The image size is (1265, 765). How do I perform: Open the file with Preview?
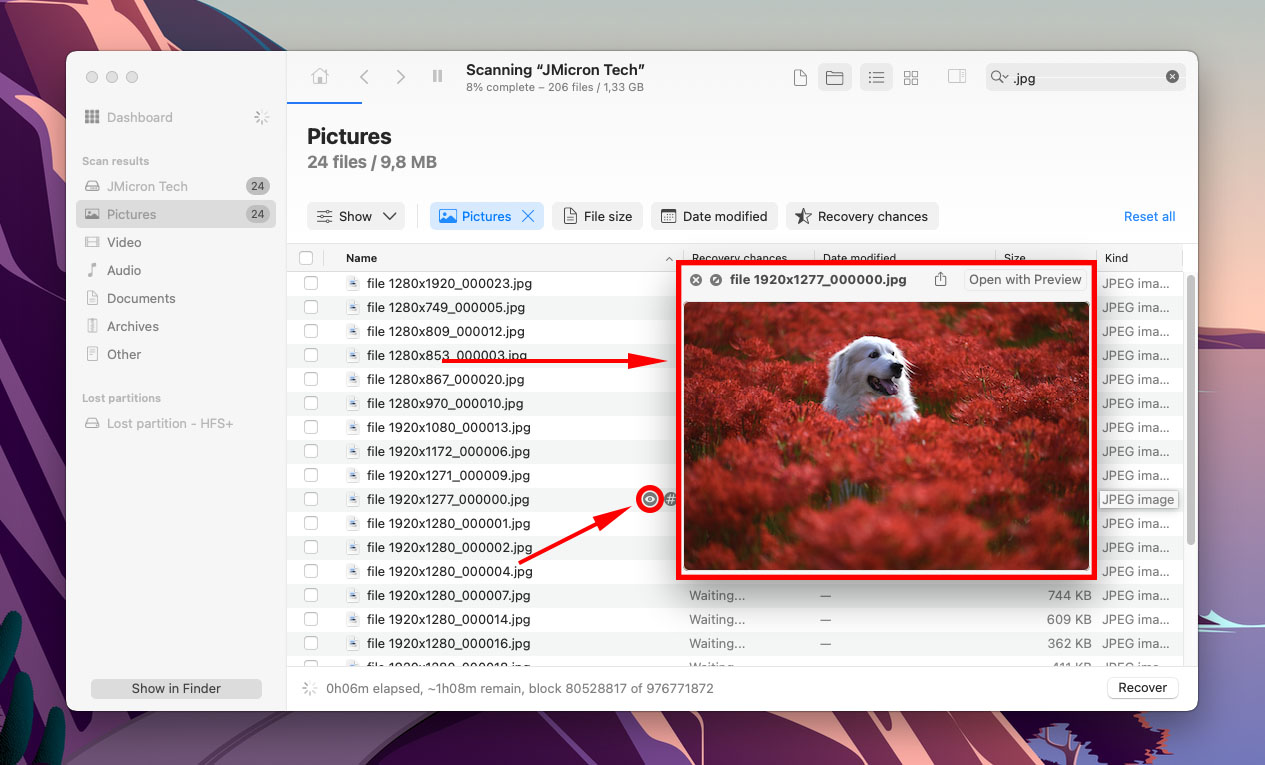click(1025, 280)
